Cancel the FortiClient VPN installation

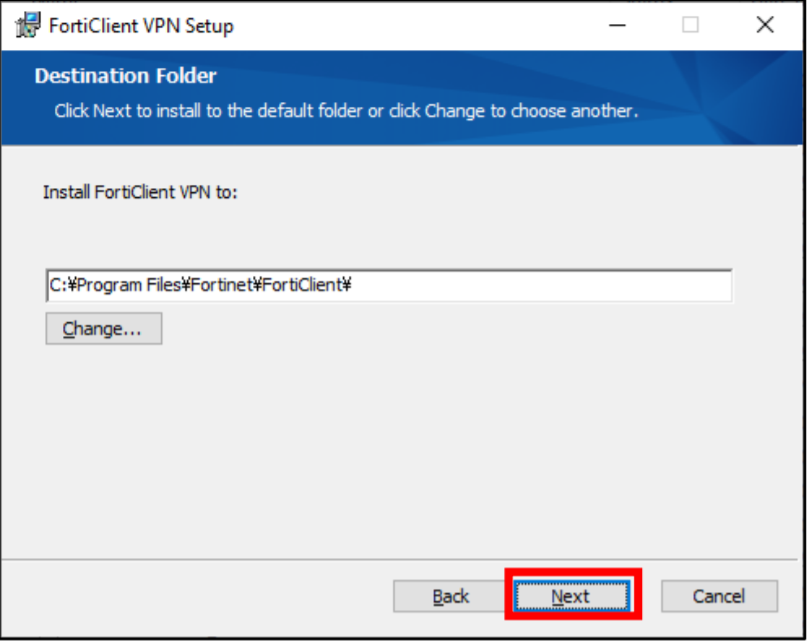point(718,596)
